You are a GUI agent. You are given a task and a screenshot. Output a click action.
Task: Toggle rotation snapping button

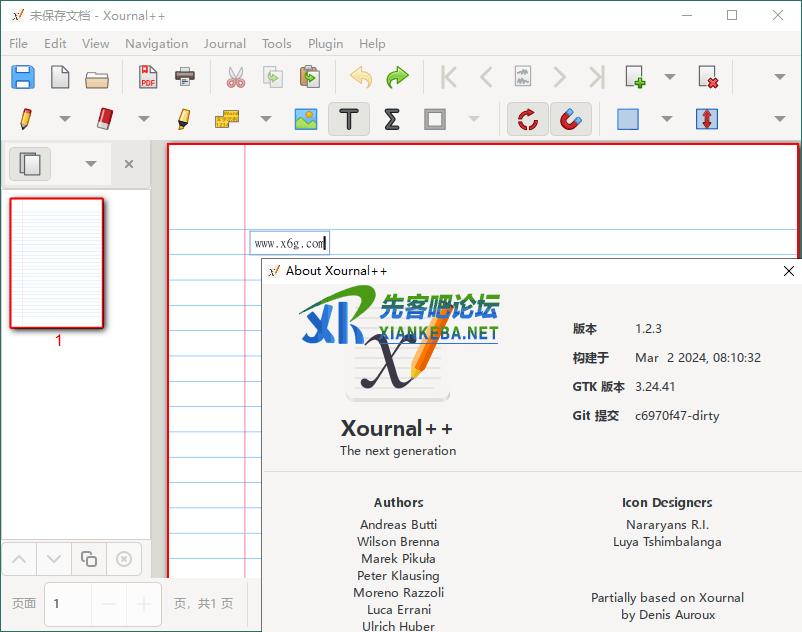point(528,119)
